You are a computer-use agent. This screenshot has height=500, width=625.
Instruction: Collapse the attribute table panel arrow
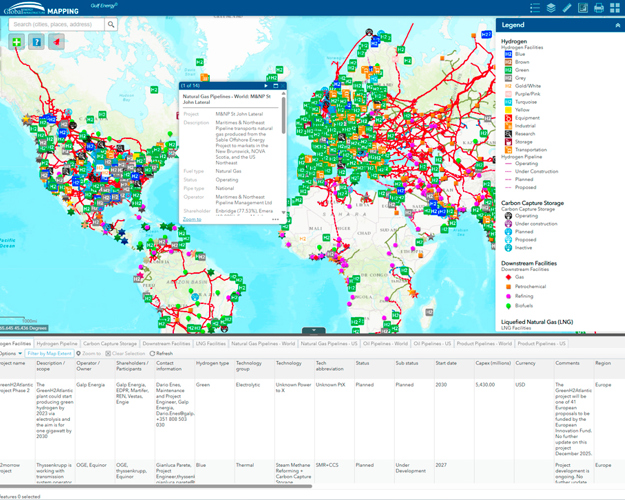tap(313, 330)
